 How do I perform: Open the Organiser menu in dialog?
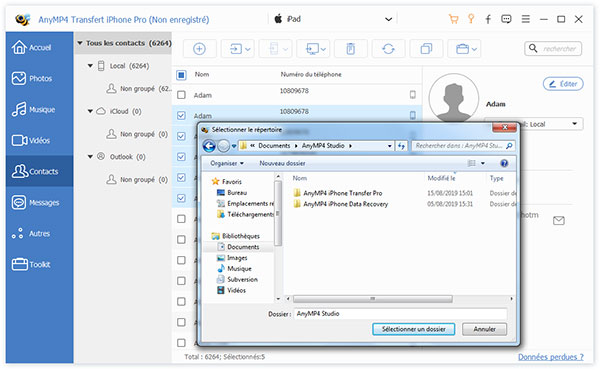tap(227, 163)
